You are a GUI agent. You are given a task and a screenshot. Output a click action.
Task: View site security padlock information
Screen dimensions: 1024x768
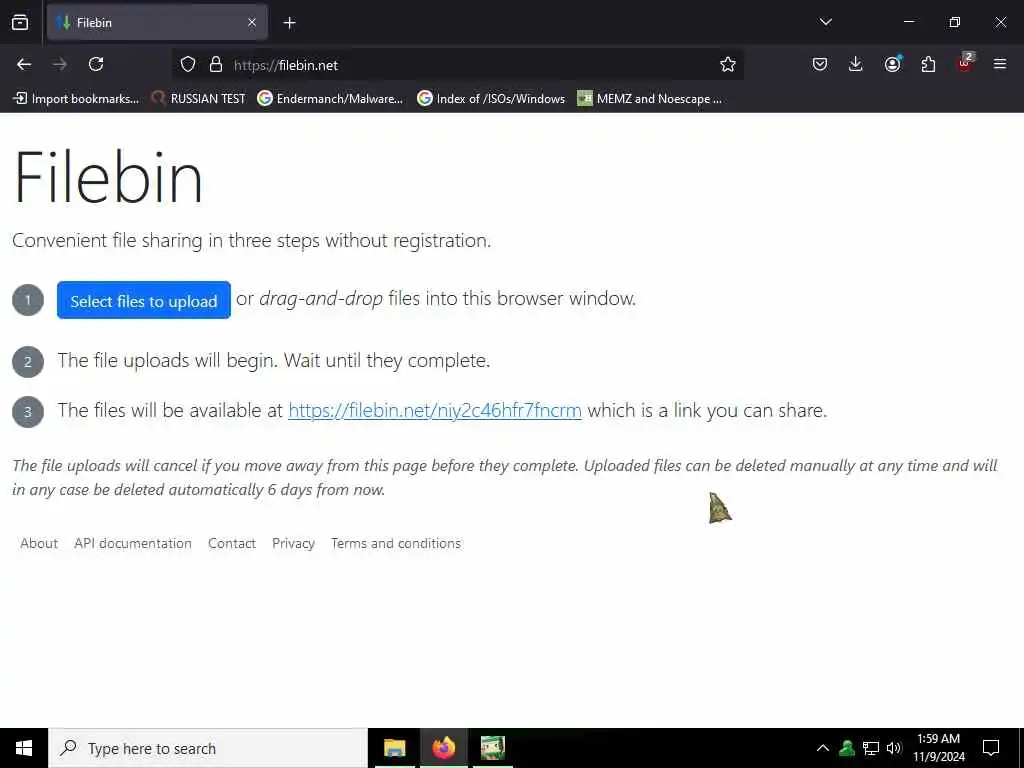(x=216, y=64)
